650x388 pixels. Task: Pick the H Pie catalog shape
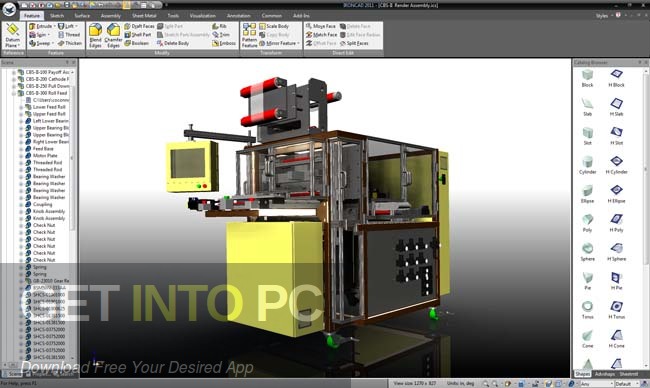(x=616, y=281)
